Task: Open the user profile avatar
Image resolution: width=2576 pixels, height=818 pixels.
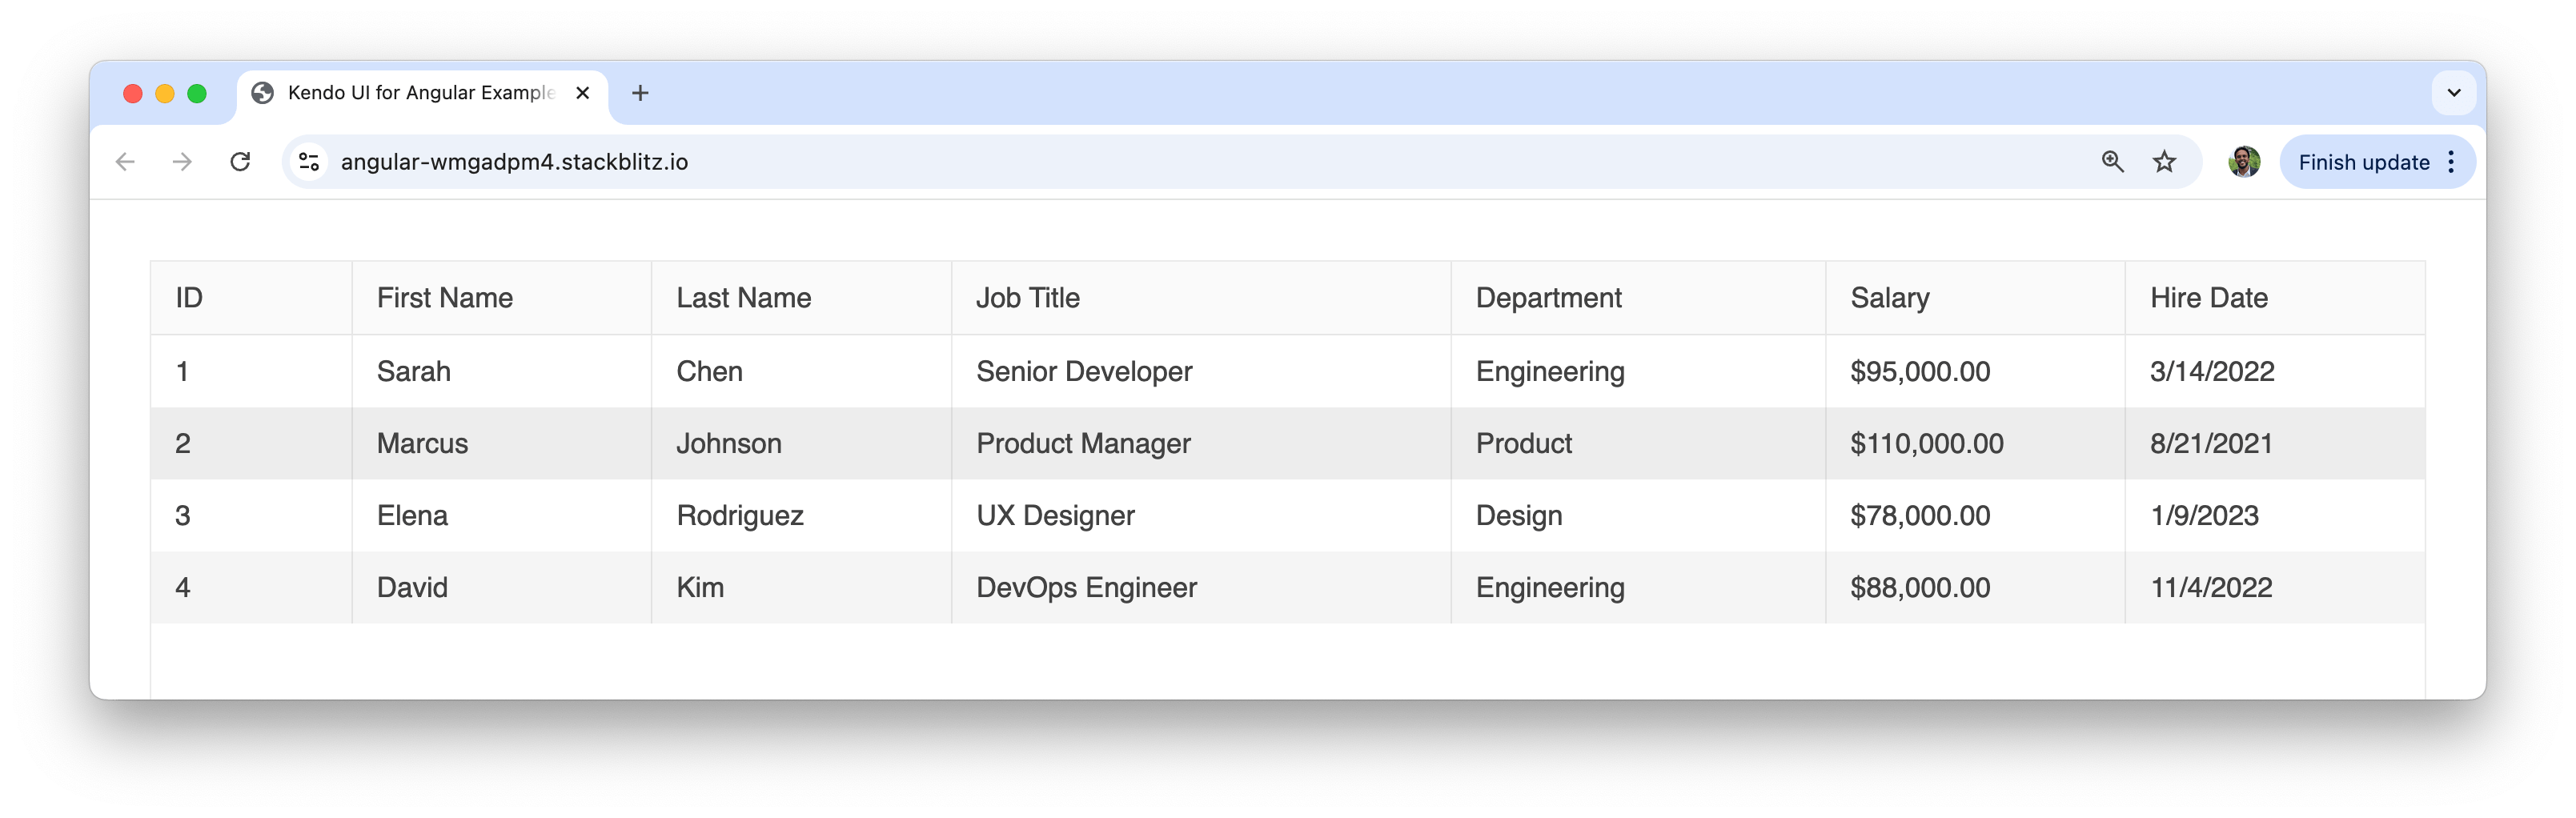Action: point(2244,162)
